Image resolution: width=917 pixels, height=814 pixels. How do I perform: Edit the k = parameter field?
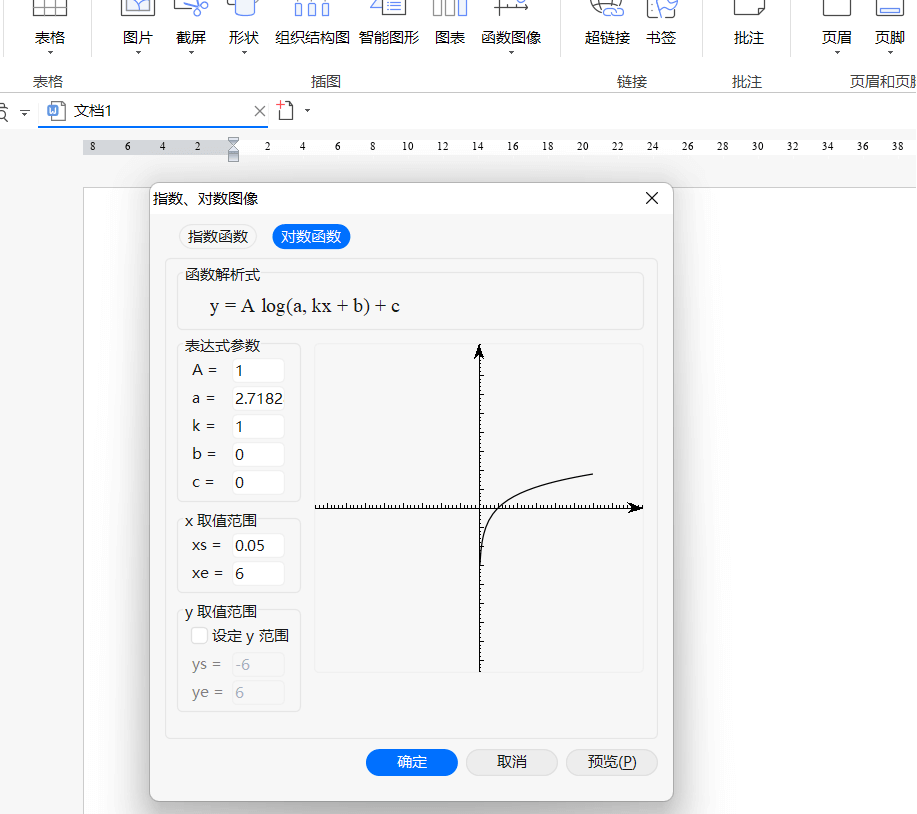point(258,426)
